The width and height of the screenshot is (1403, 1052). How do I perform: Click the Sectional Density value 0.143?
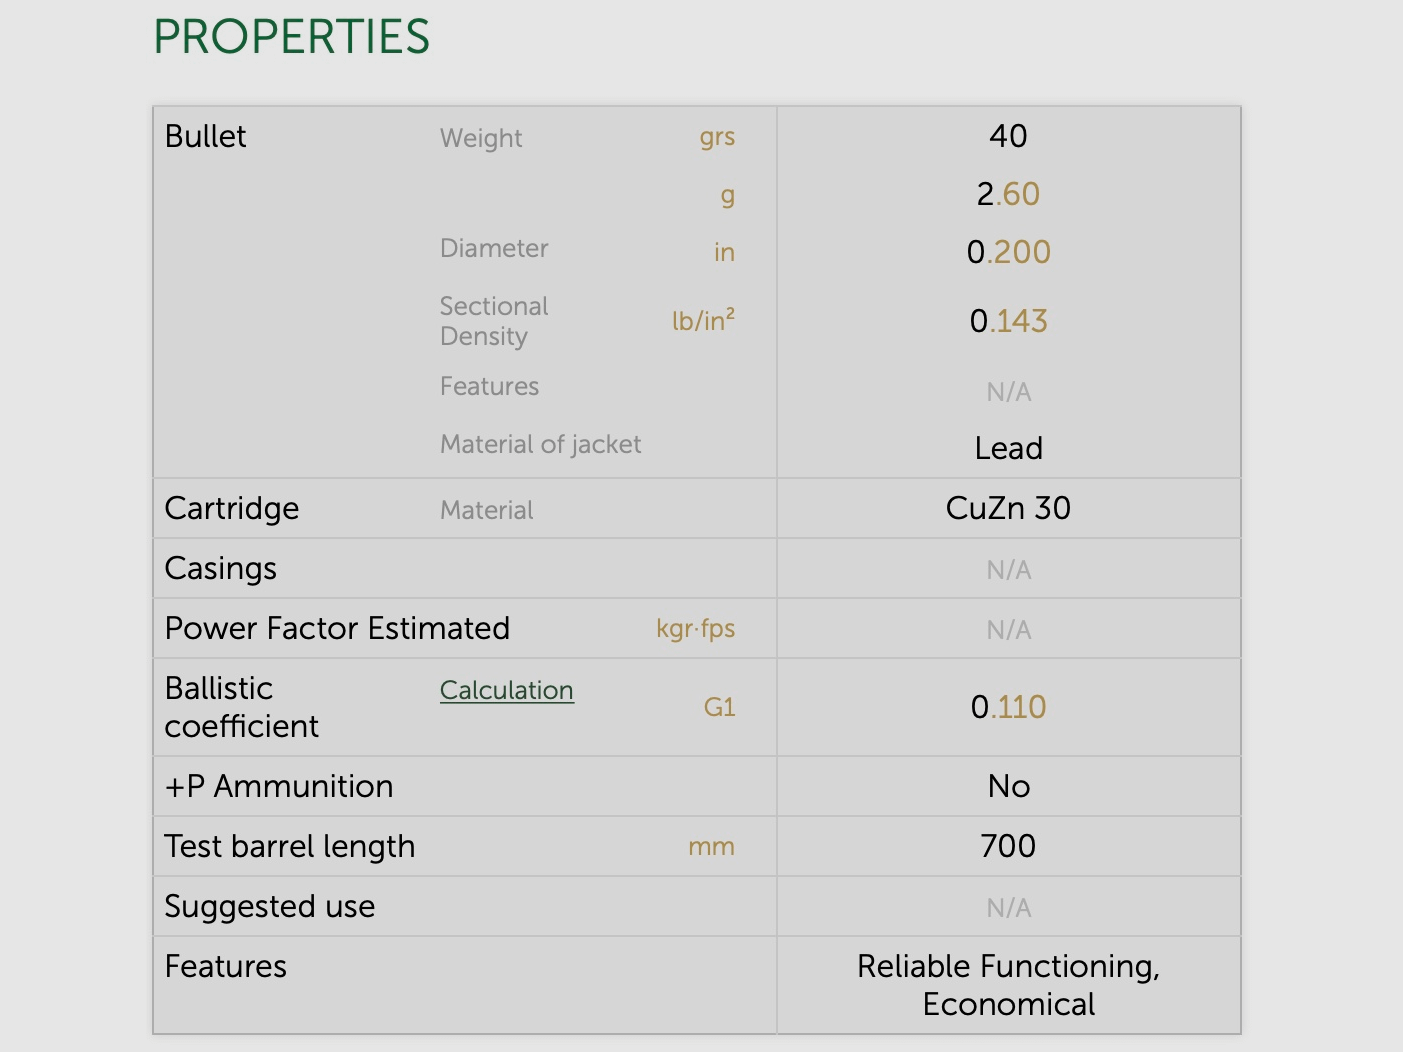pos(1010,321)
